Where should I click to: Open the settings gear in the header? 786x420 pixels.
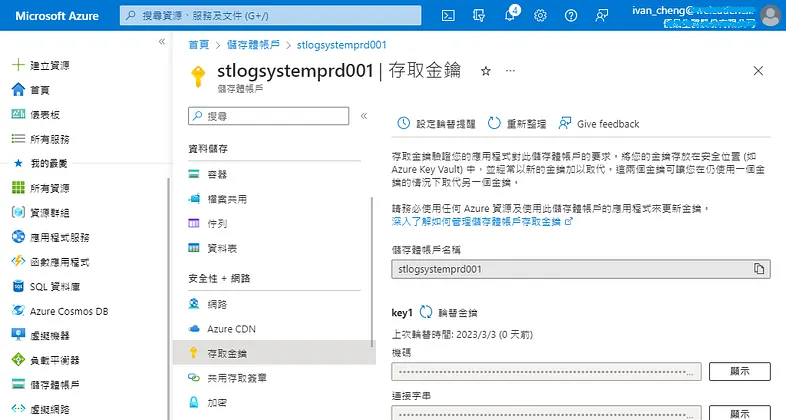540,16
